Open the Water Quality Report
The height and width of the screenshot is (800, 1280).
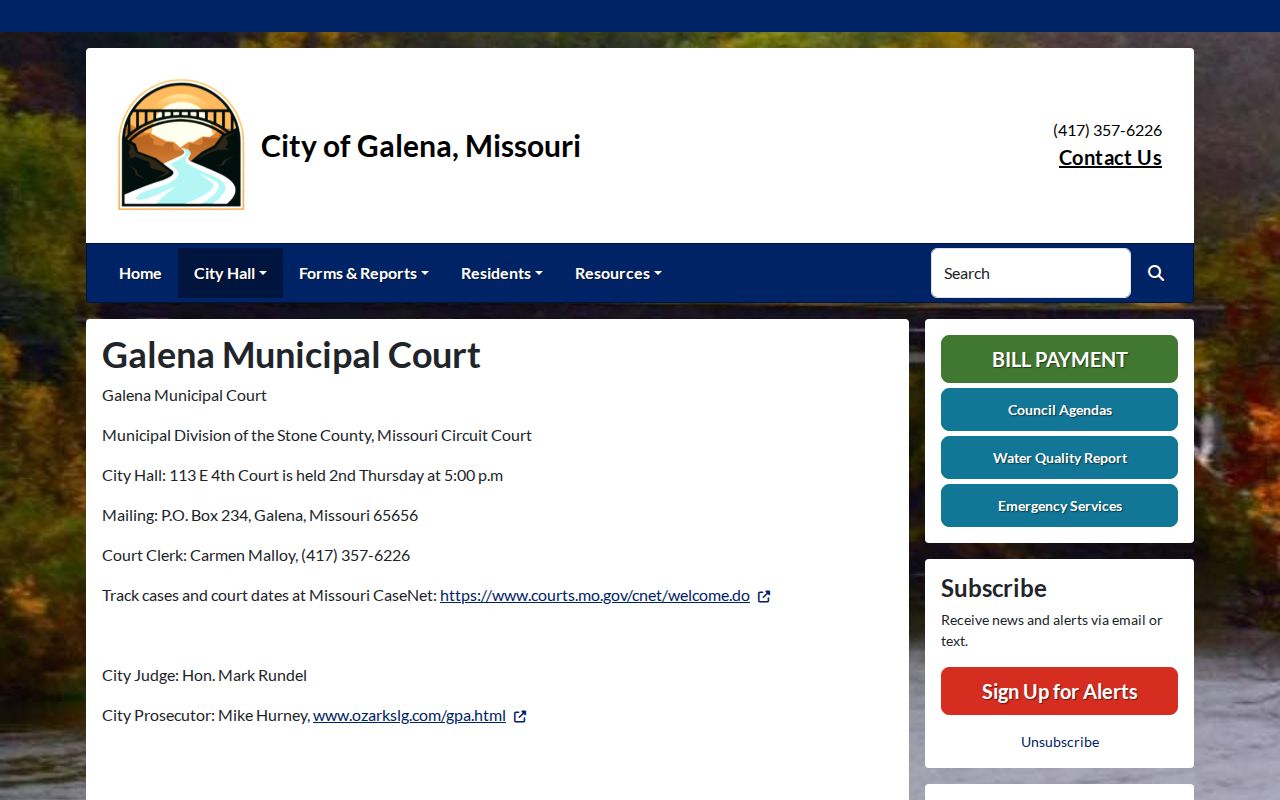(1059, 458)
